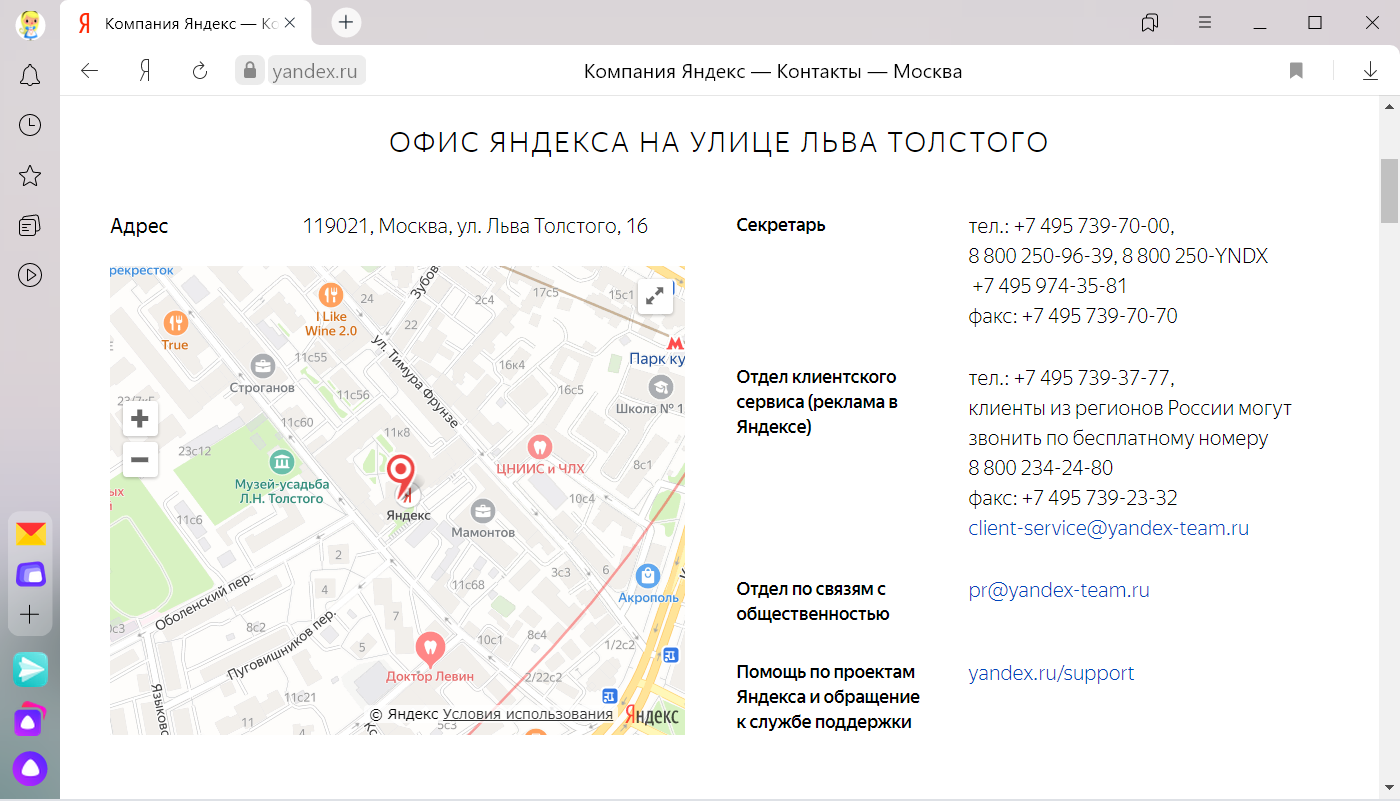
Task: Reload the current page
Action: 200,70
